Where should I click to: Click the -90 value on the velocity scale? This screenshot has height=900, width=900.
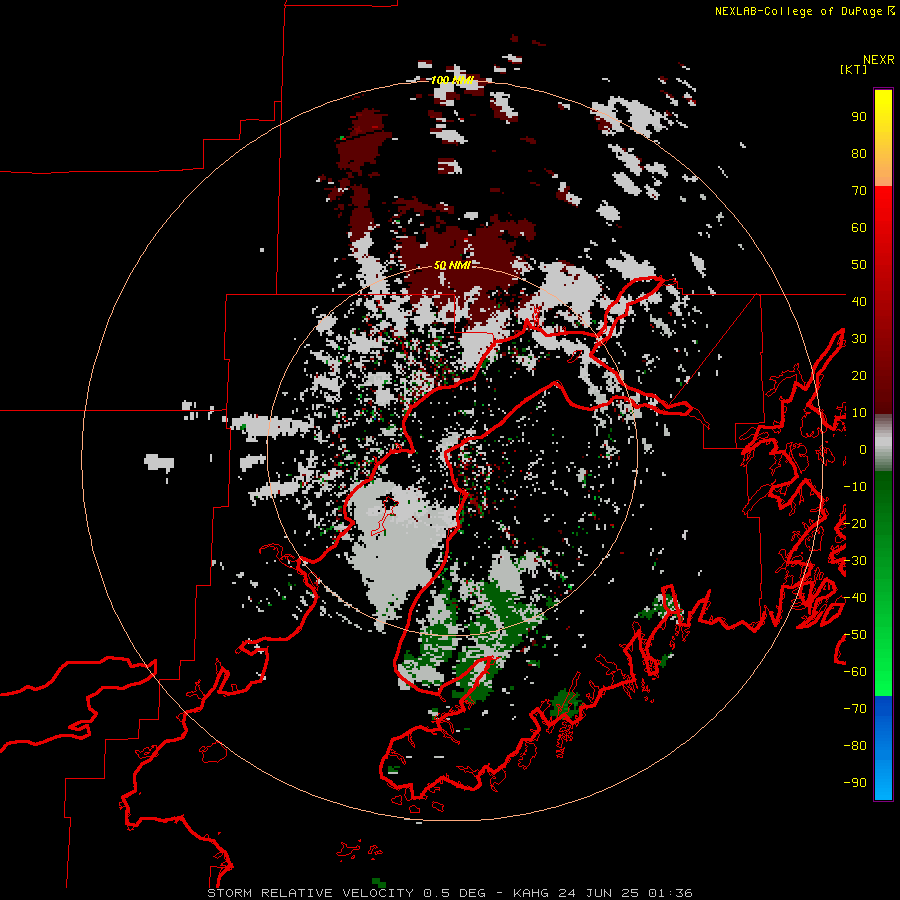(x=855, y=783)
